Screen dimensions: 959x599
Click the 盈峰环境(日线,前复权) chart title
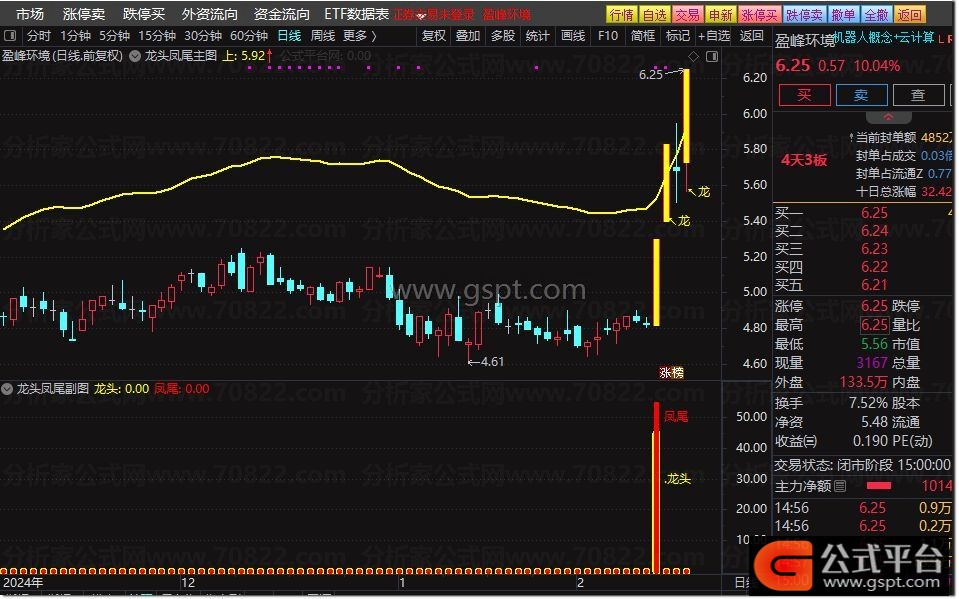click(x=62, y=56)
